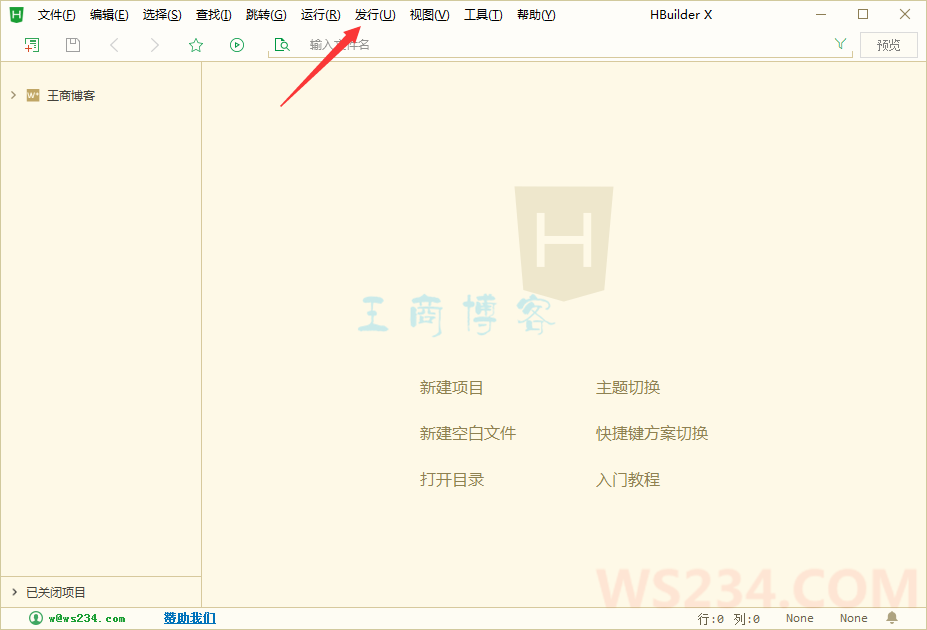Open the 跳转(G) menu
This screenshot has width=927, height=630.
pos(266,15)
